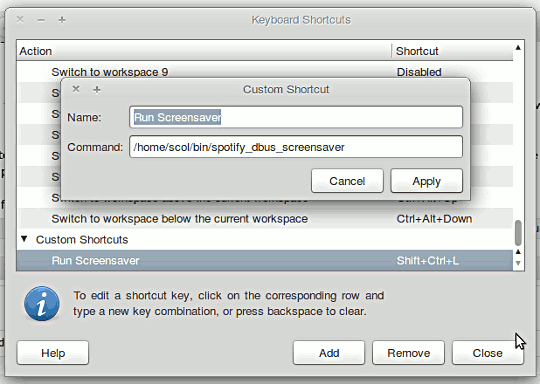Sort by the Action column header
The width and height of the screenshot is (540, 384).
pos(204,51)
